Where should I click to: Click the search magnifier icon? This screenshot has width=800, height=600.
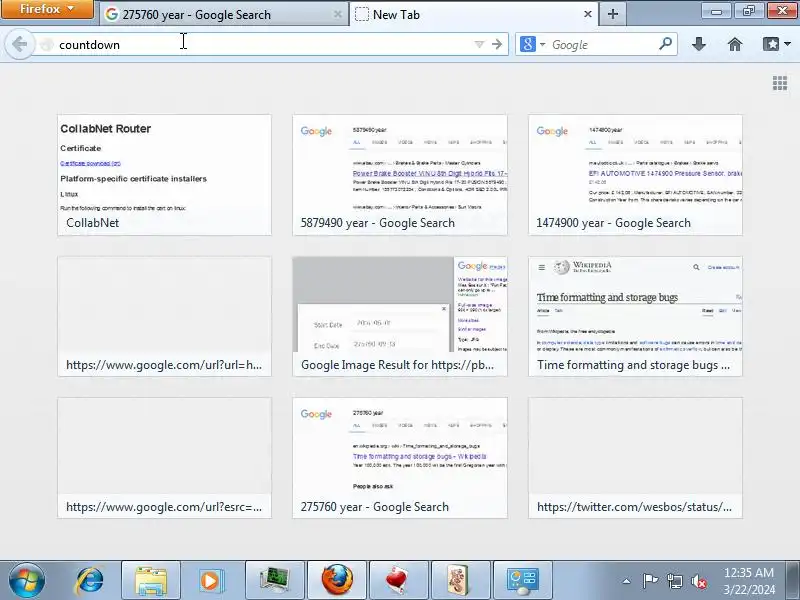(665, 44)
